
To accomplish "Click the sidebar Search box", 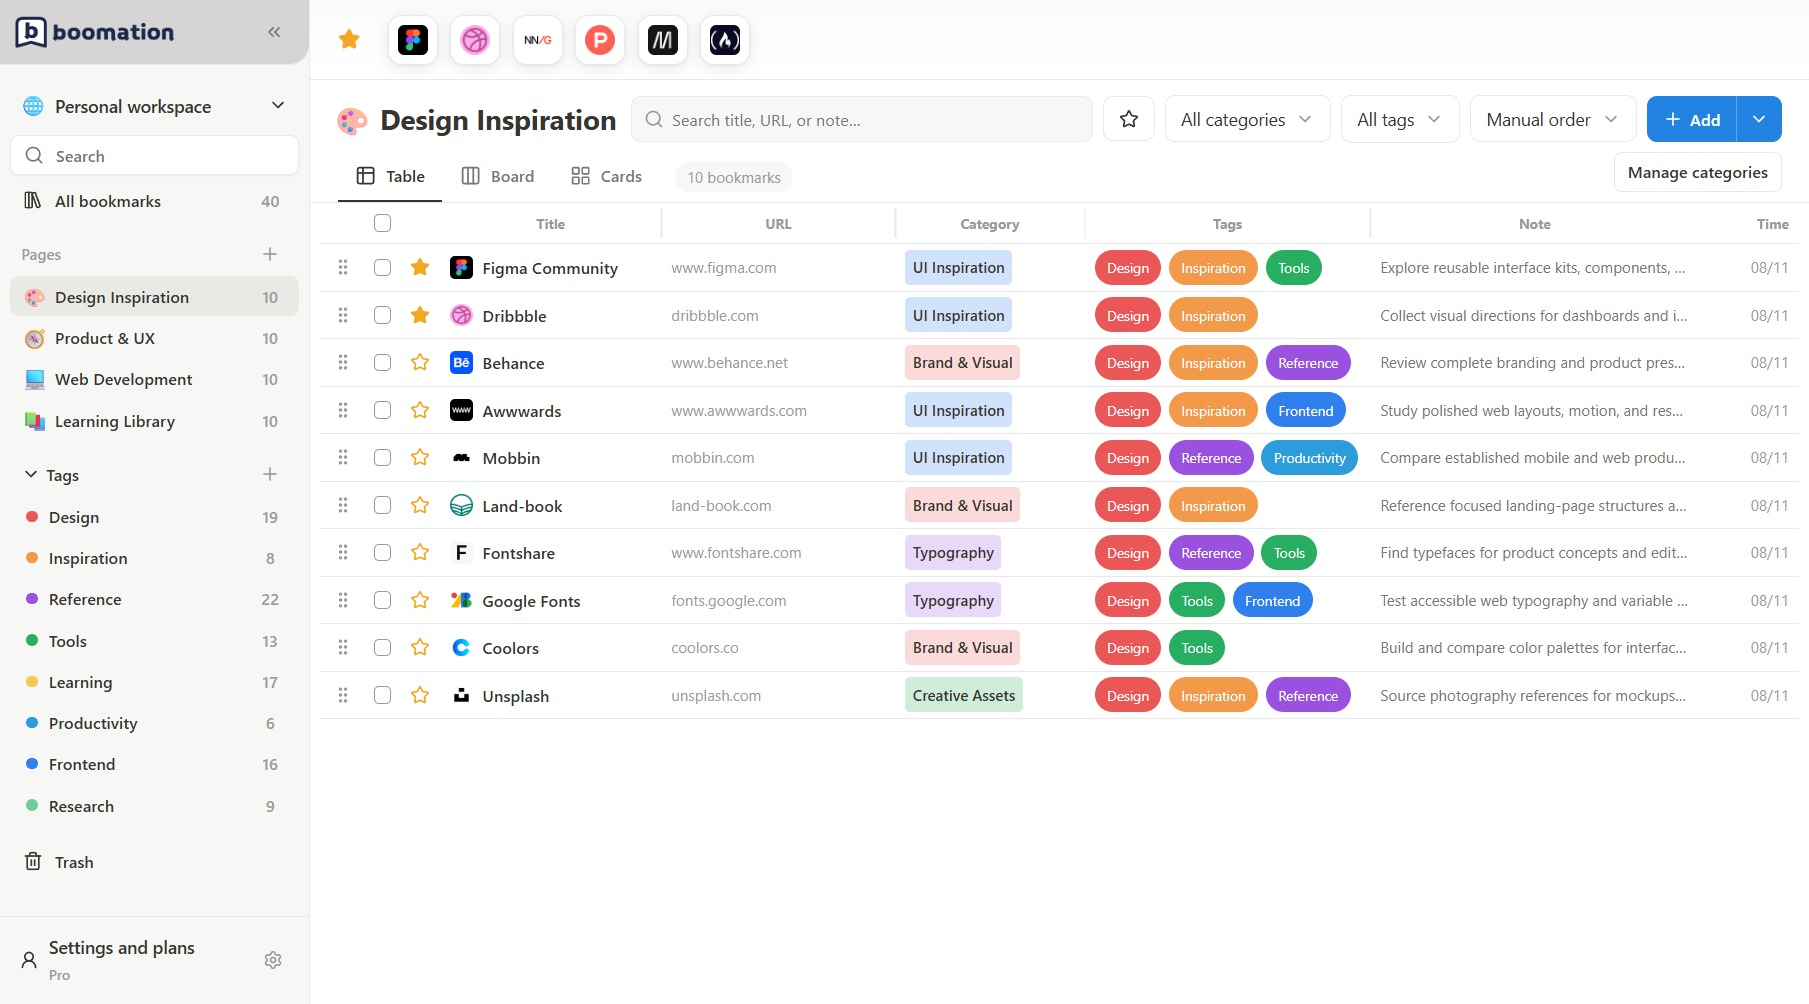I will (155, 156).
